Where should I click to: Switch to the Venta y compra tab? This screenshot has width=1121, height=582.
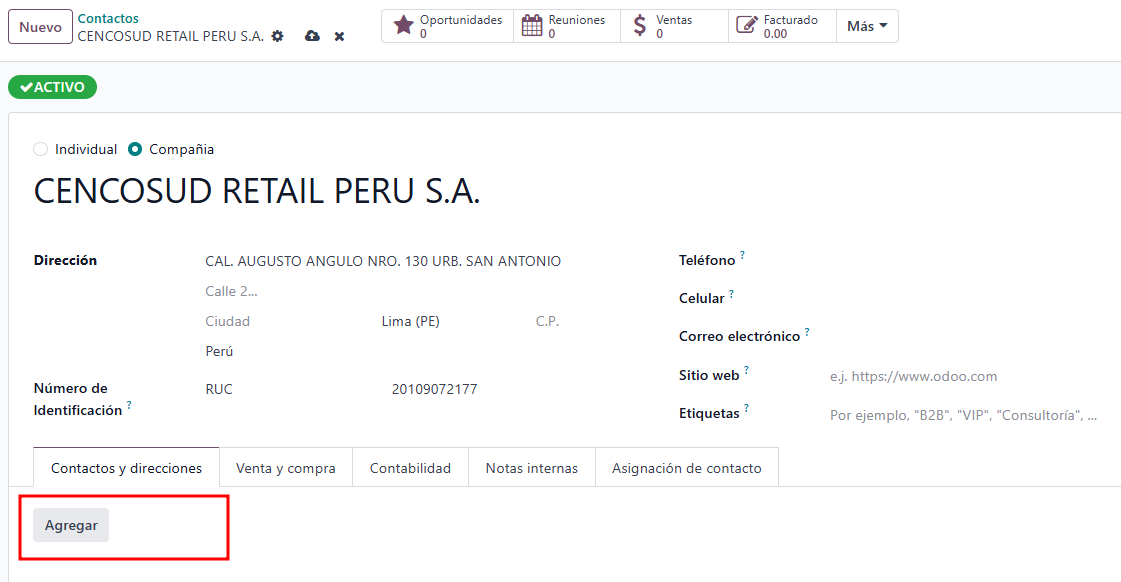[x=286, y=468]
